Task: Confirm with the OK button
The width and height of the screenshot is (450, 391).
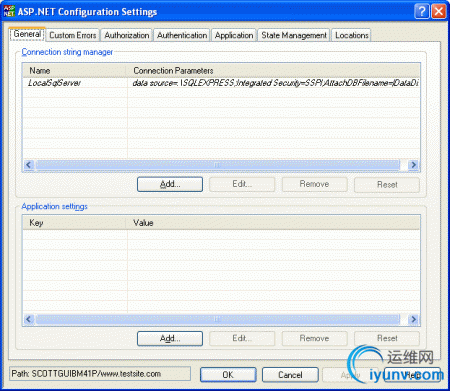Action: tap(228, 375)
